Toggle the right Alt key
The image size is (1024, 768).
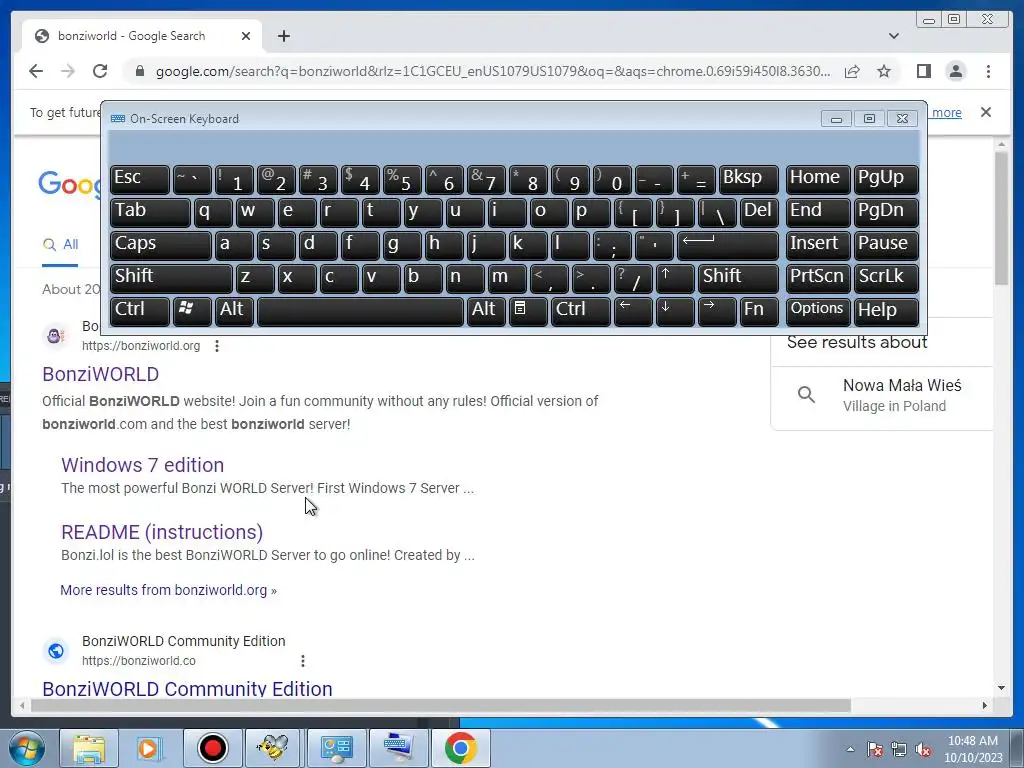[x=486, y=311]
